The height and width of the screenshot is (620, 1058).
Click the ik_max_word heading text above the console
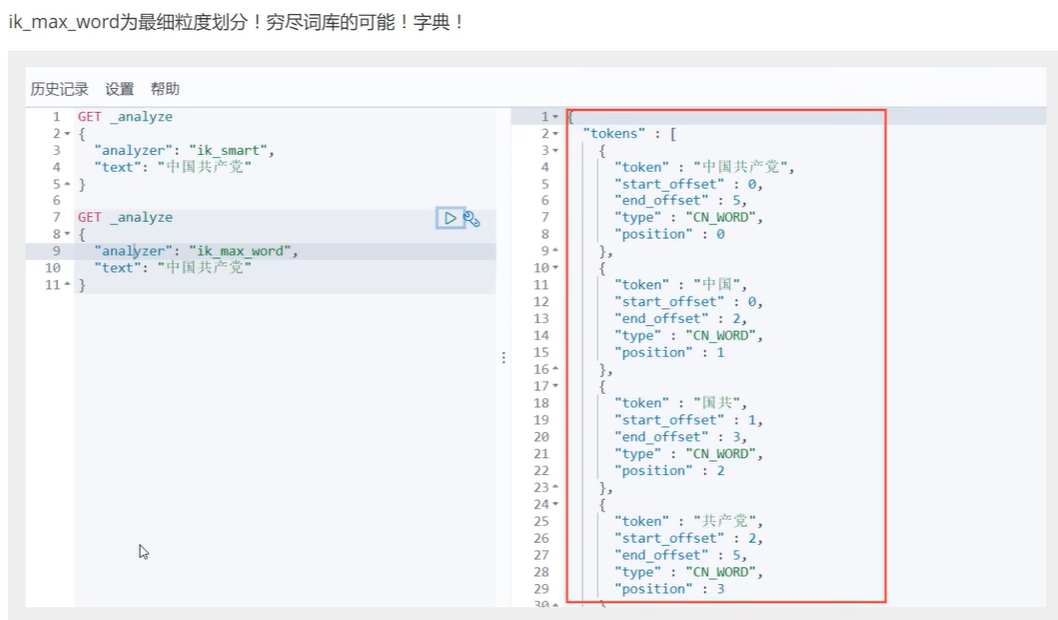pyautogui.click(x=237, y=22)
